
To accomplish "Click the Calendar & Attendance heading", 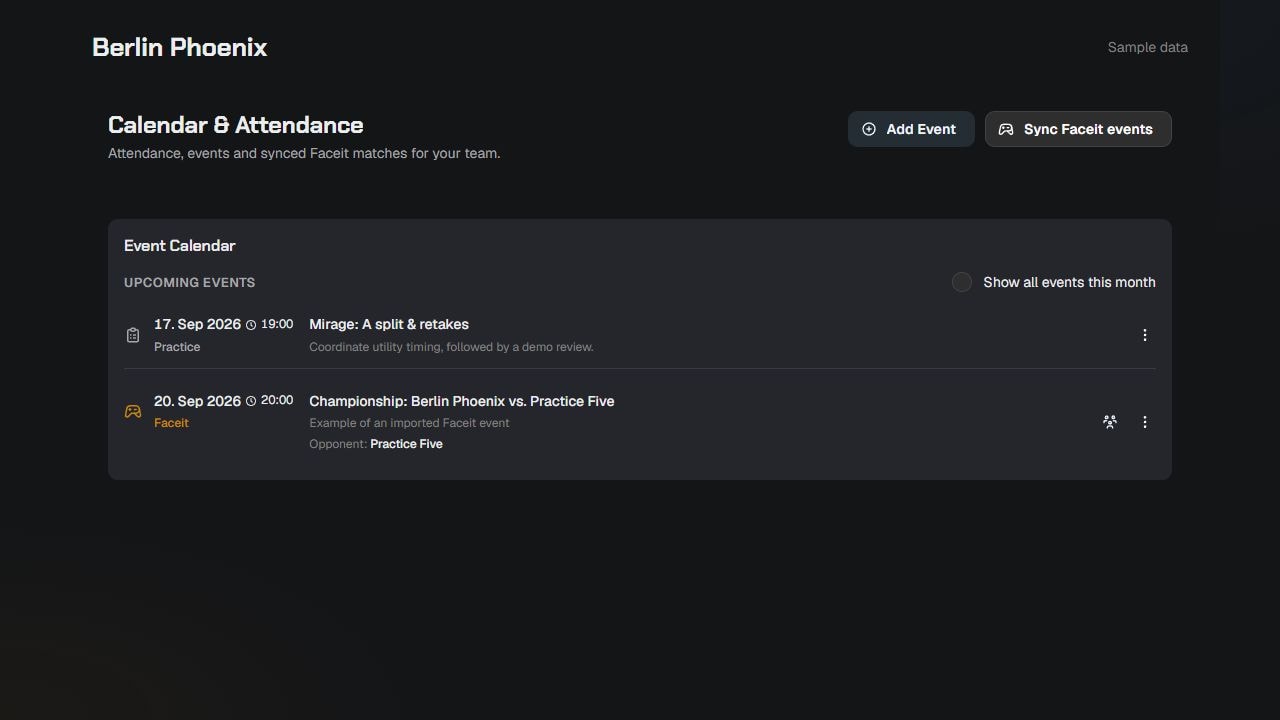I will click(236, 125).
